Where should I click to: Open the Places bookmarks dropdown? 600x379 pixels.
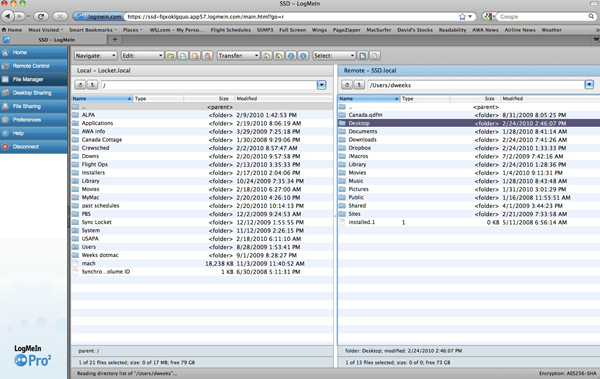pos(132,30)
